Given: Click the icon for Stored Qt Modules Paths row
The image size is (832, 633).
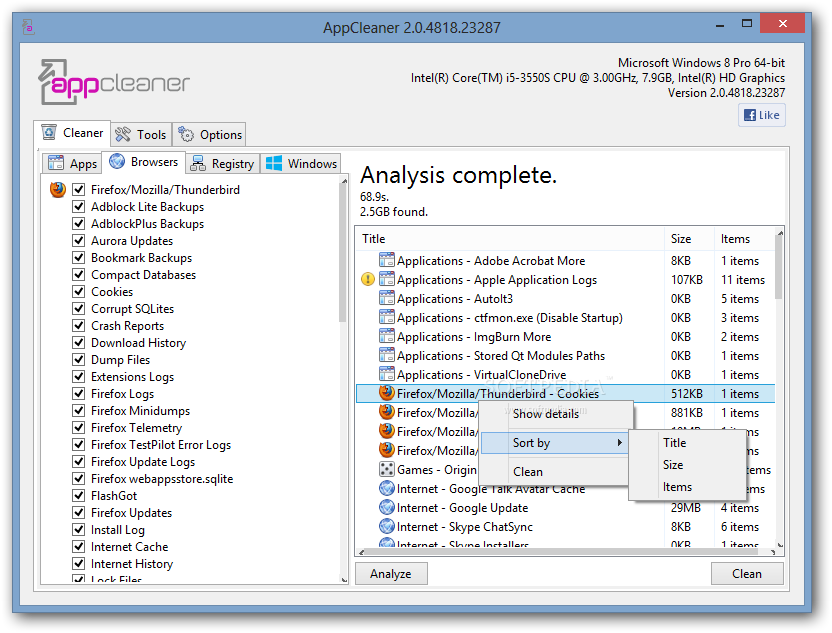Looking at the screenshot, I should click(x=387, y=355).
